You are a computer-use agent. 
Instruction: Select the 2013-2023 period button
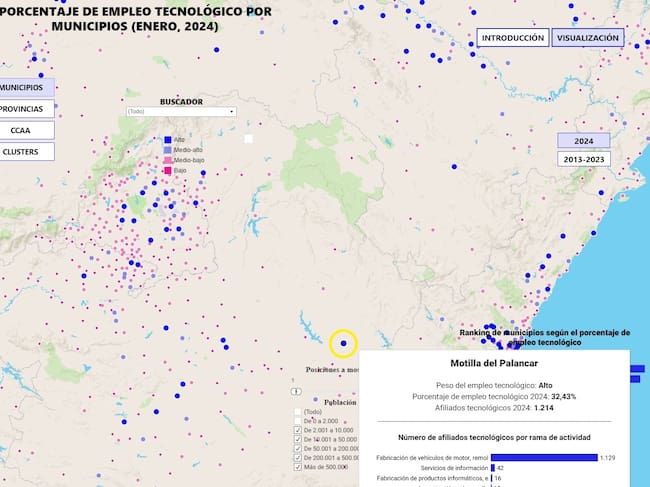[x=583, y=159]
